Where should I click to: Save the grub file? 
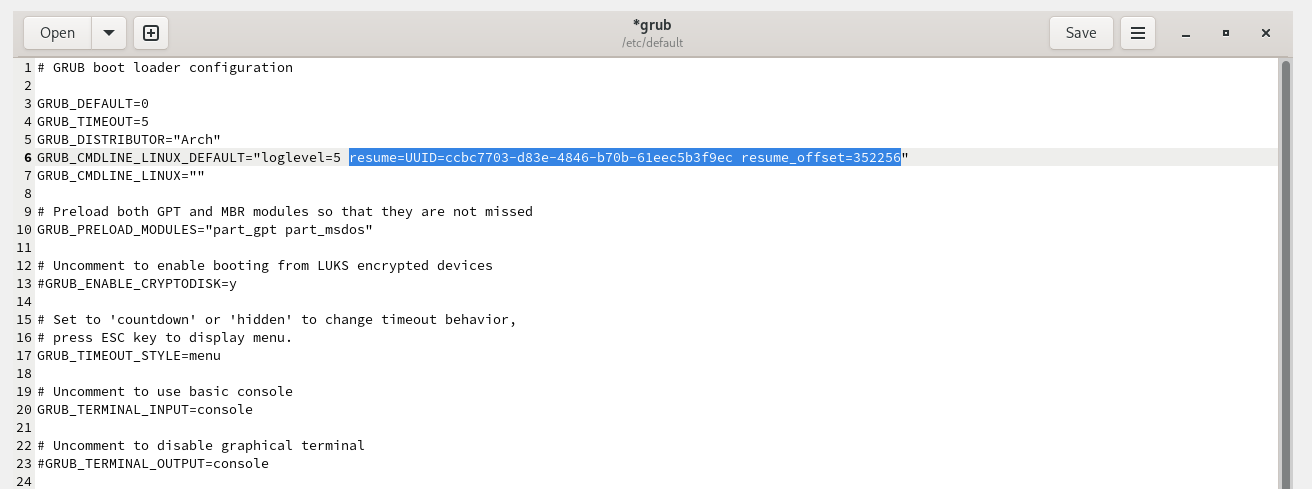1081,33
